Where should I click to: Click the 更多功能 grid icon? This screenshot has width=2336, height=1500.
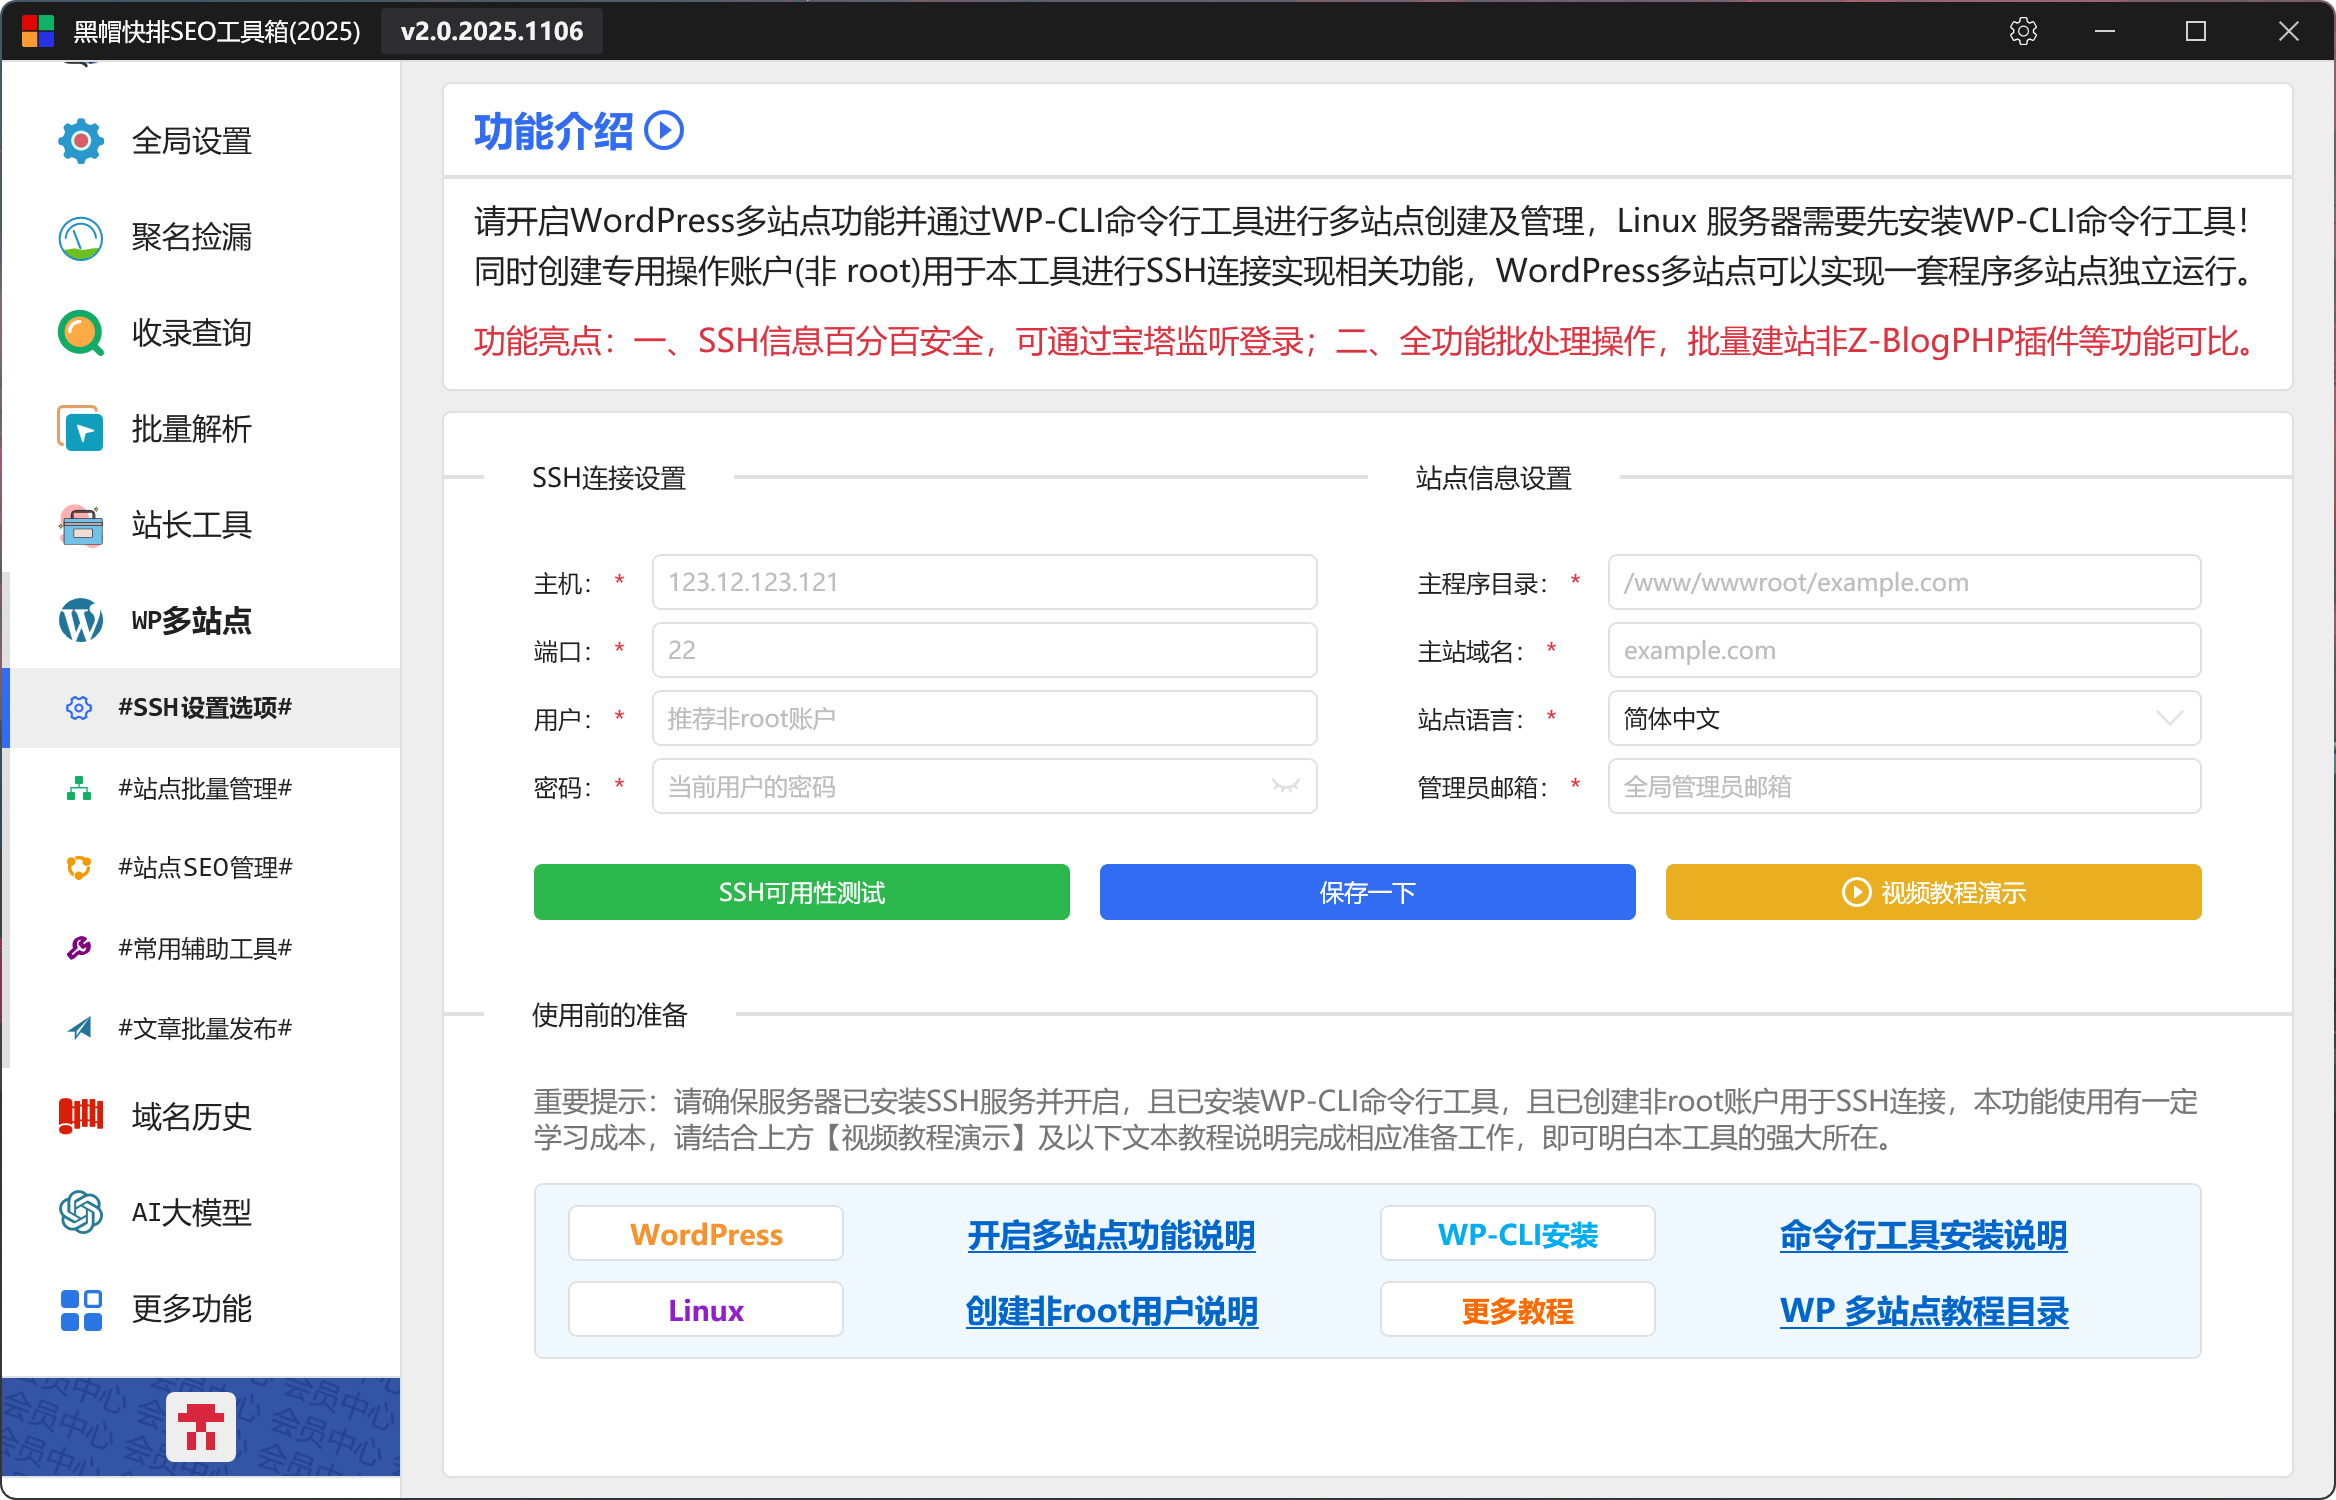point(80,1308)
